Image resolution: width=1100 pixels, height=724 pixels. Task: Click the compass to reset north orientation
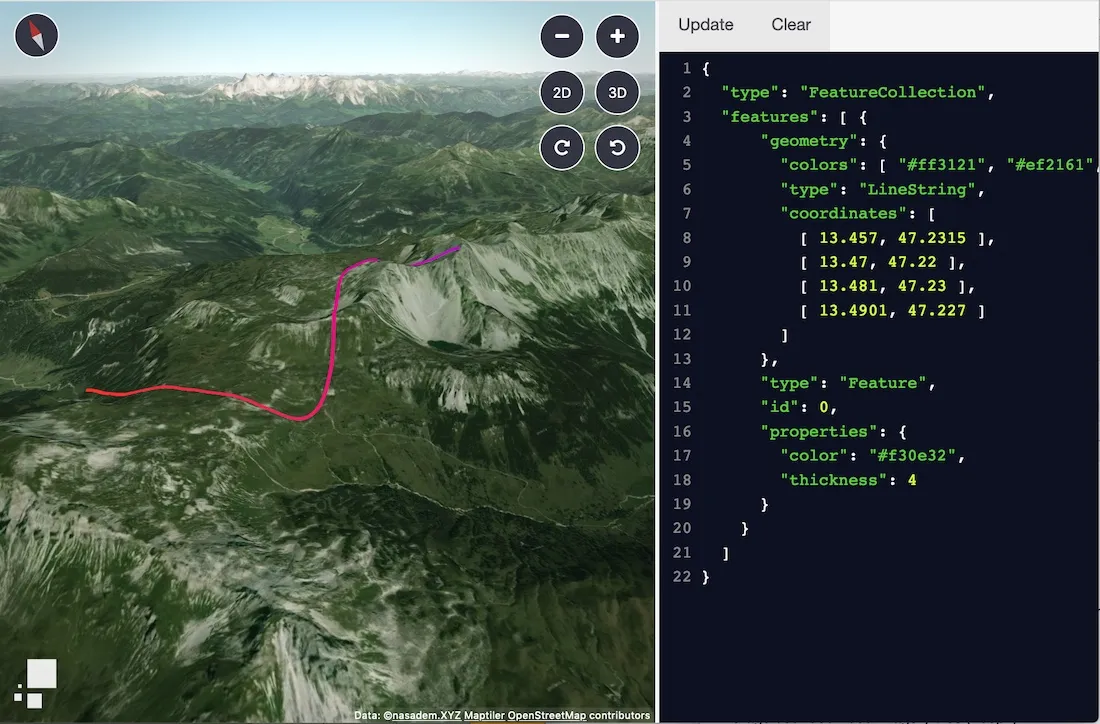[x=36, y=35]
